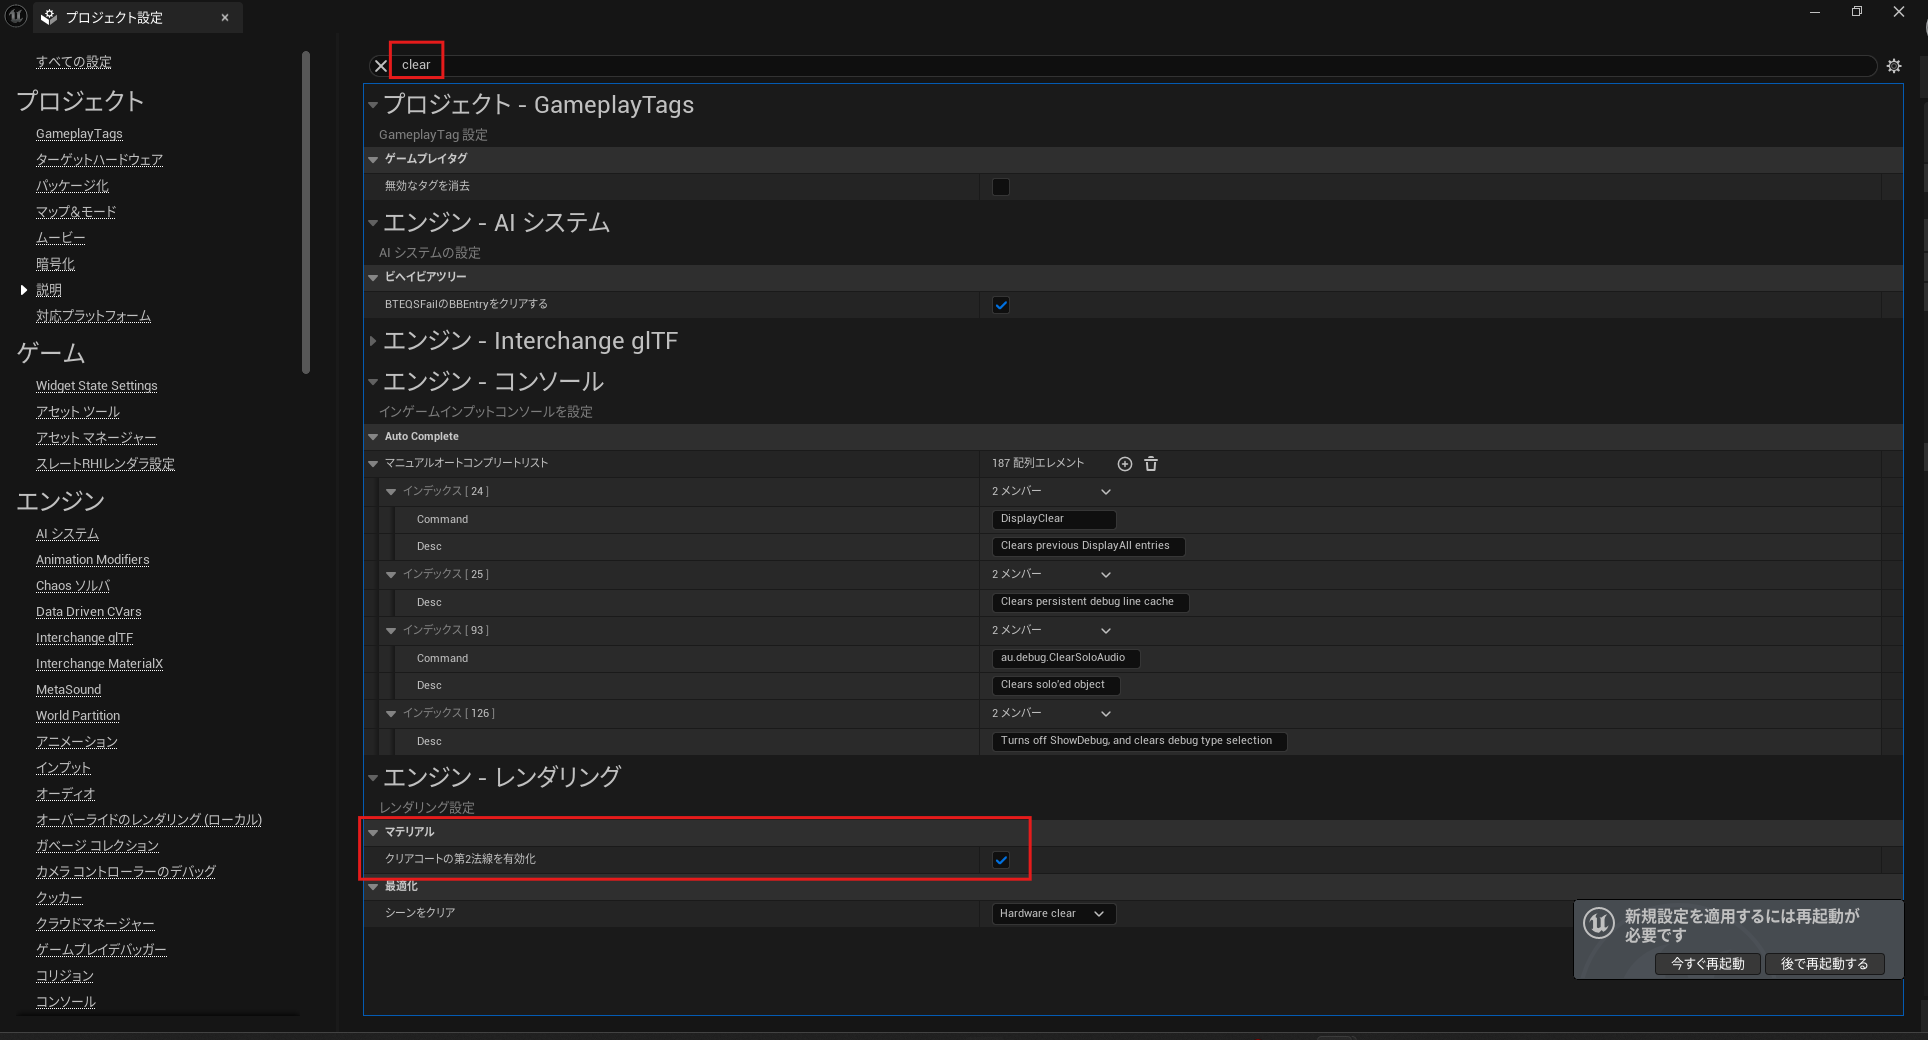This screenshot has height=1040, width=1928.
Task: Click the Unreal Engine logo in title bar
Action: 16,16
